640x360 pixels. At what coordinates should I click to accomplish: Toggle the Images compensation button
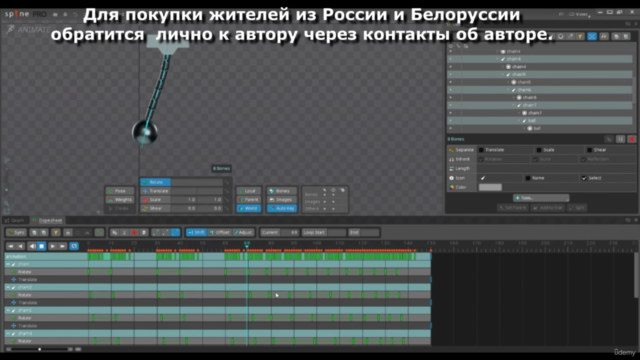pos(282,200)
